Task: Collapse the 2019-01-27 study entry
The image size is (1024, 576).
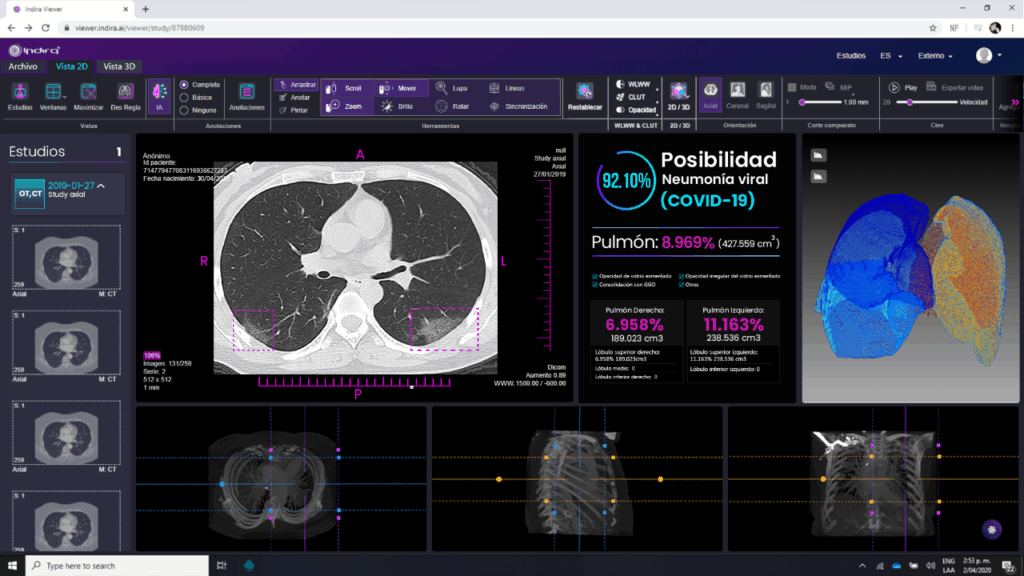Action: point(100,186)
